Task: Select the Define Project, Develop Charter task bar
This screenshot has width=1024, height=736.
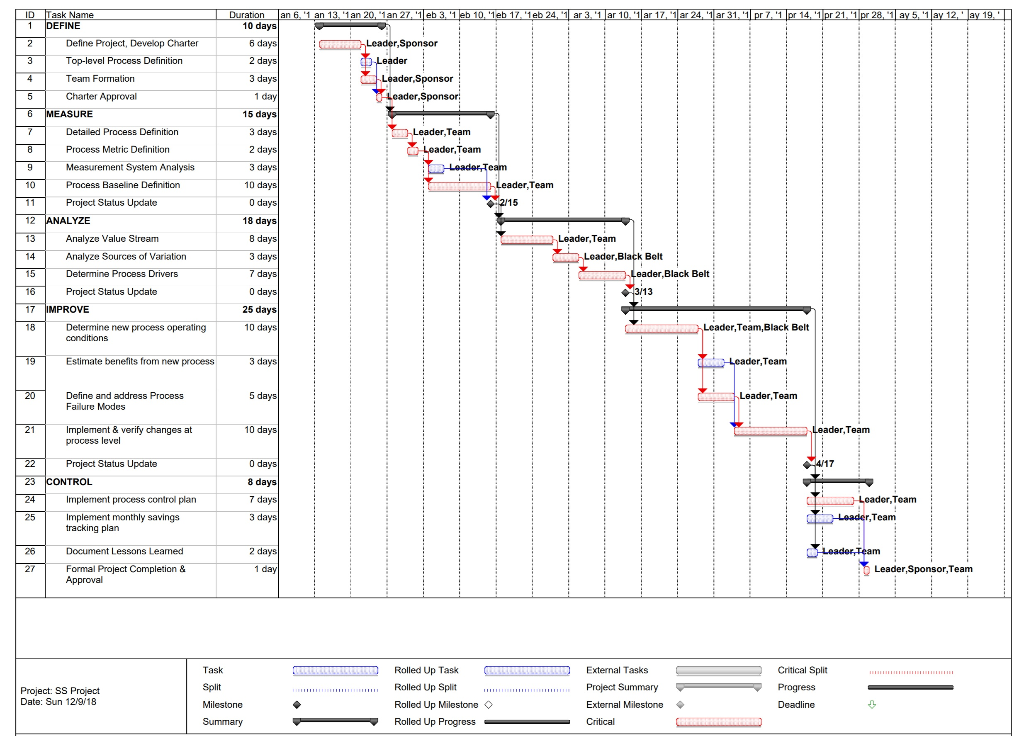Action: [x=339, y=43]
